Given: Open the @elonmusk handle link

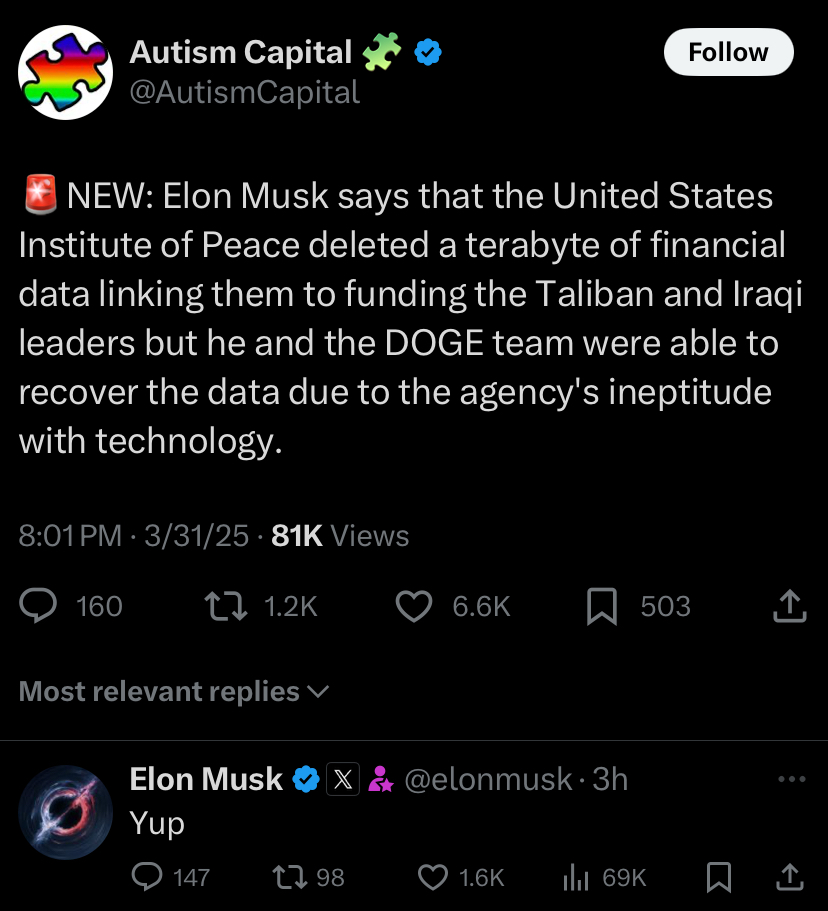Looking at the screenshot, I should [488, 779].
